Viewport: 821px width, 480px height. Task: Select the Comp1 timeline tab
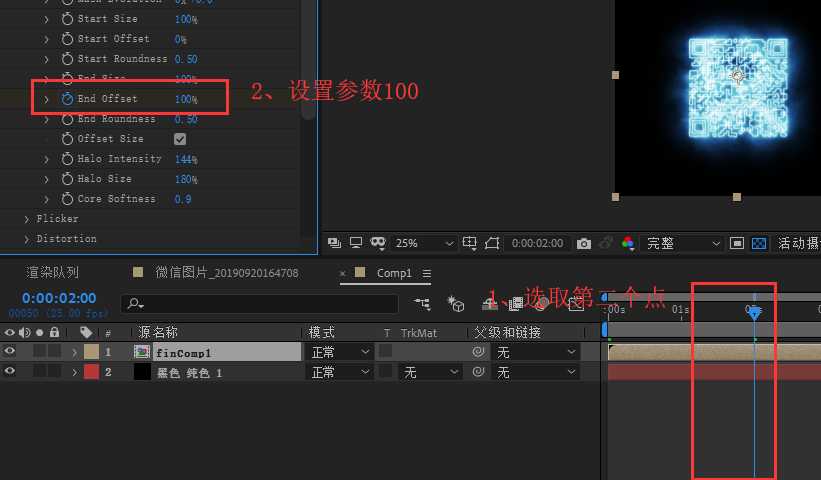(394, 273)
